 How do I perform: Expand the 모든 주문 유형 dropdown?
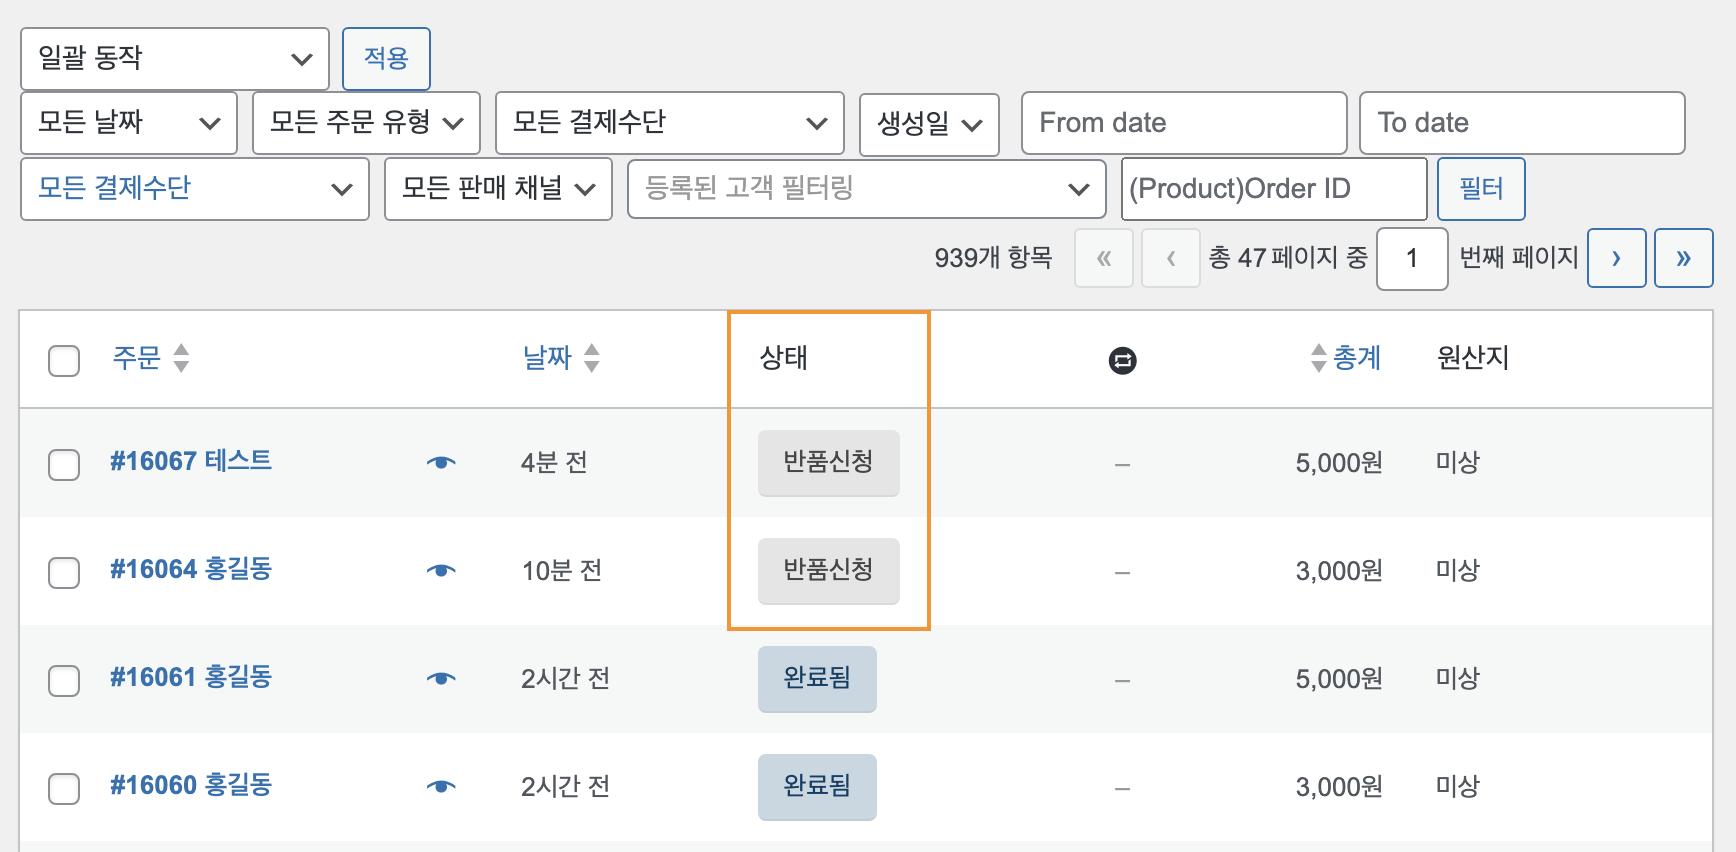366,123
